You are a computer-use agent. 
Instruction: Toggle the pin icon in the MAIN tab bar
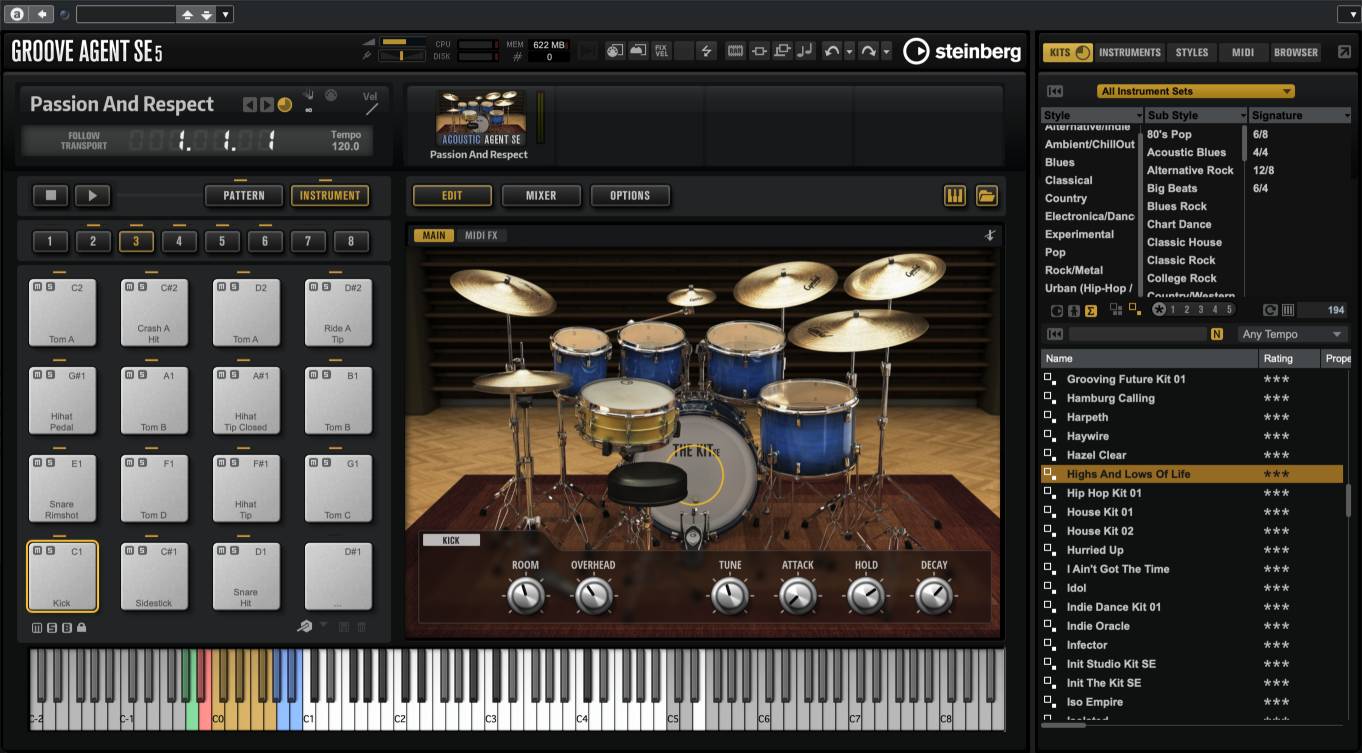coord(989,236)
